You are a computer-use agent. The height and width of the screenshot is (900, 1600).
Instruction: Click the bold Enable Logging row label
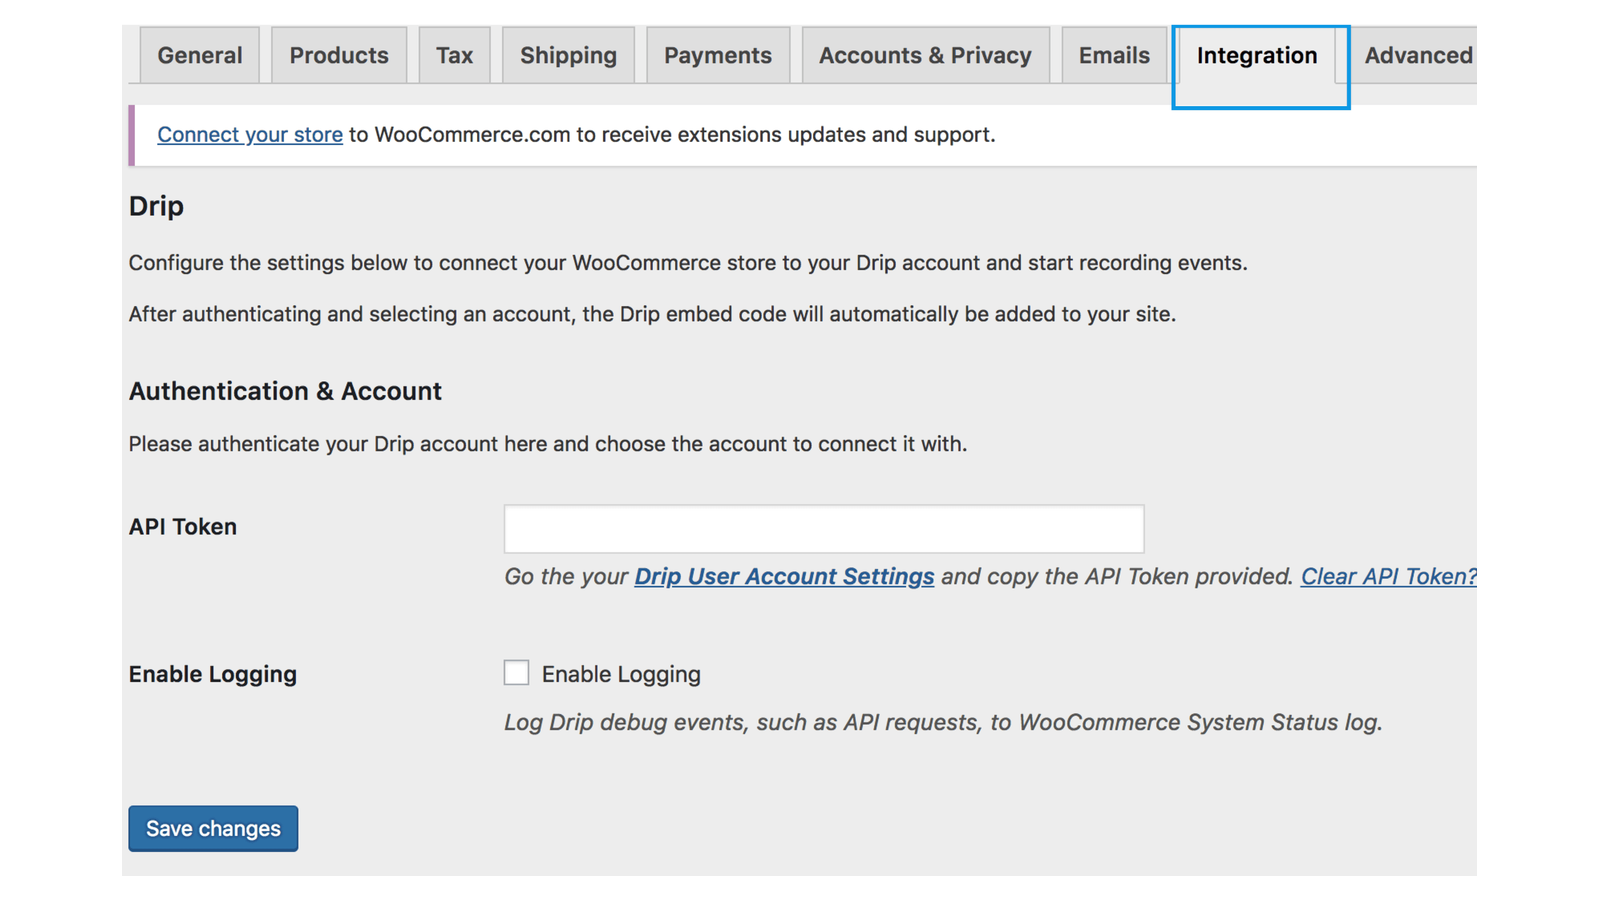213,675
